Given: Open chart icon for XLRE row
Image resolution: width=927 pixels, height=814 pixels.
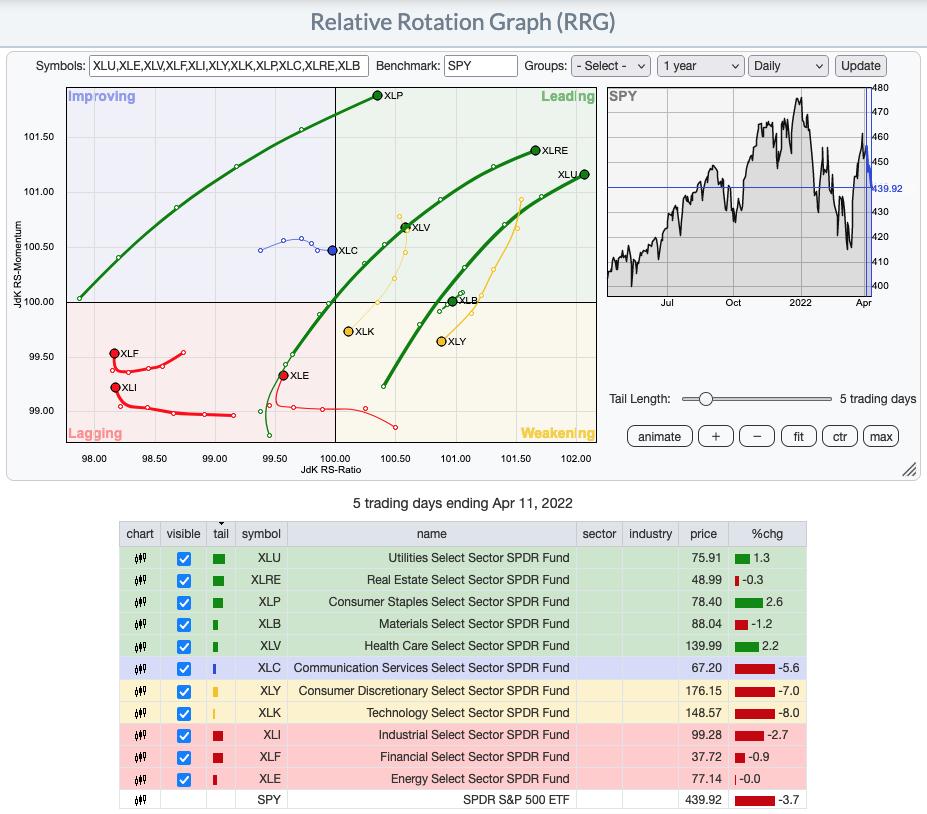Looking at the screenshot, I should coord(140,580).
